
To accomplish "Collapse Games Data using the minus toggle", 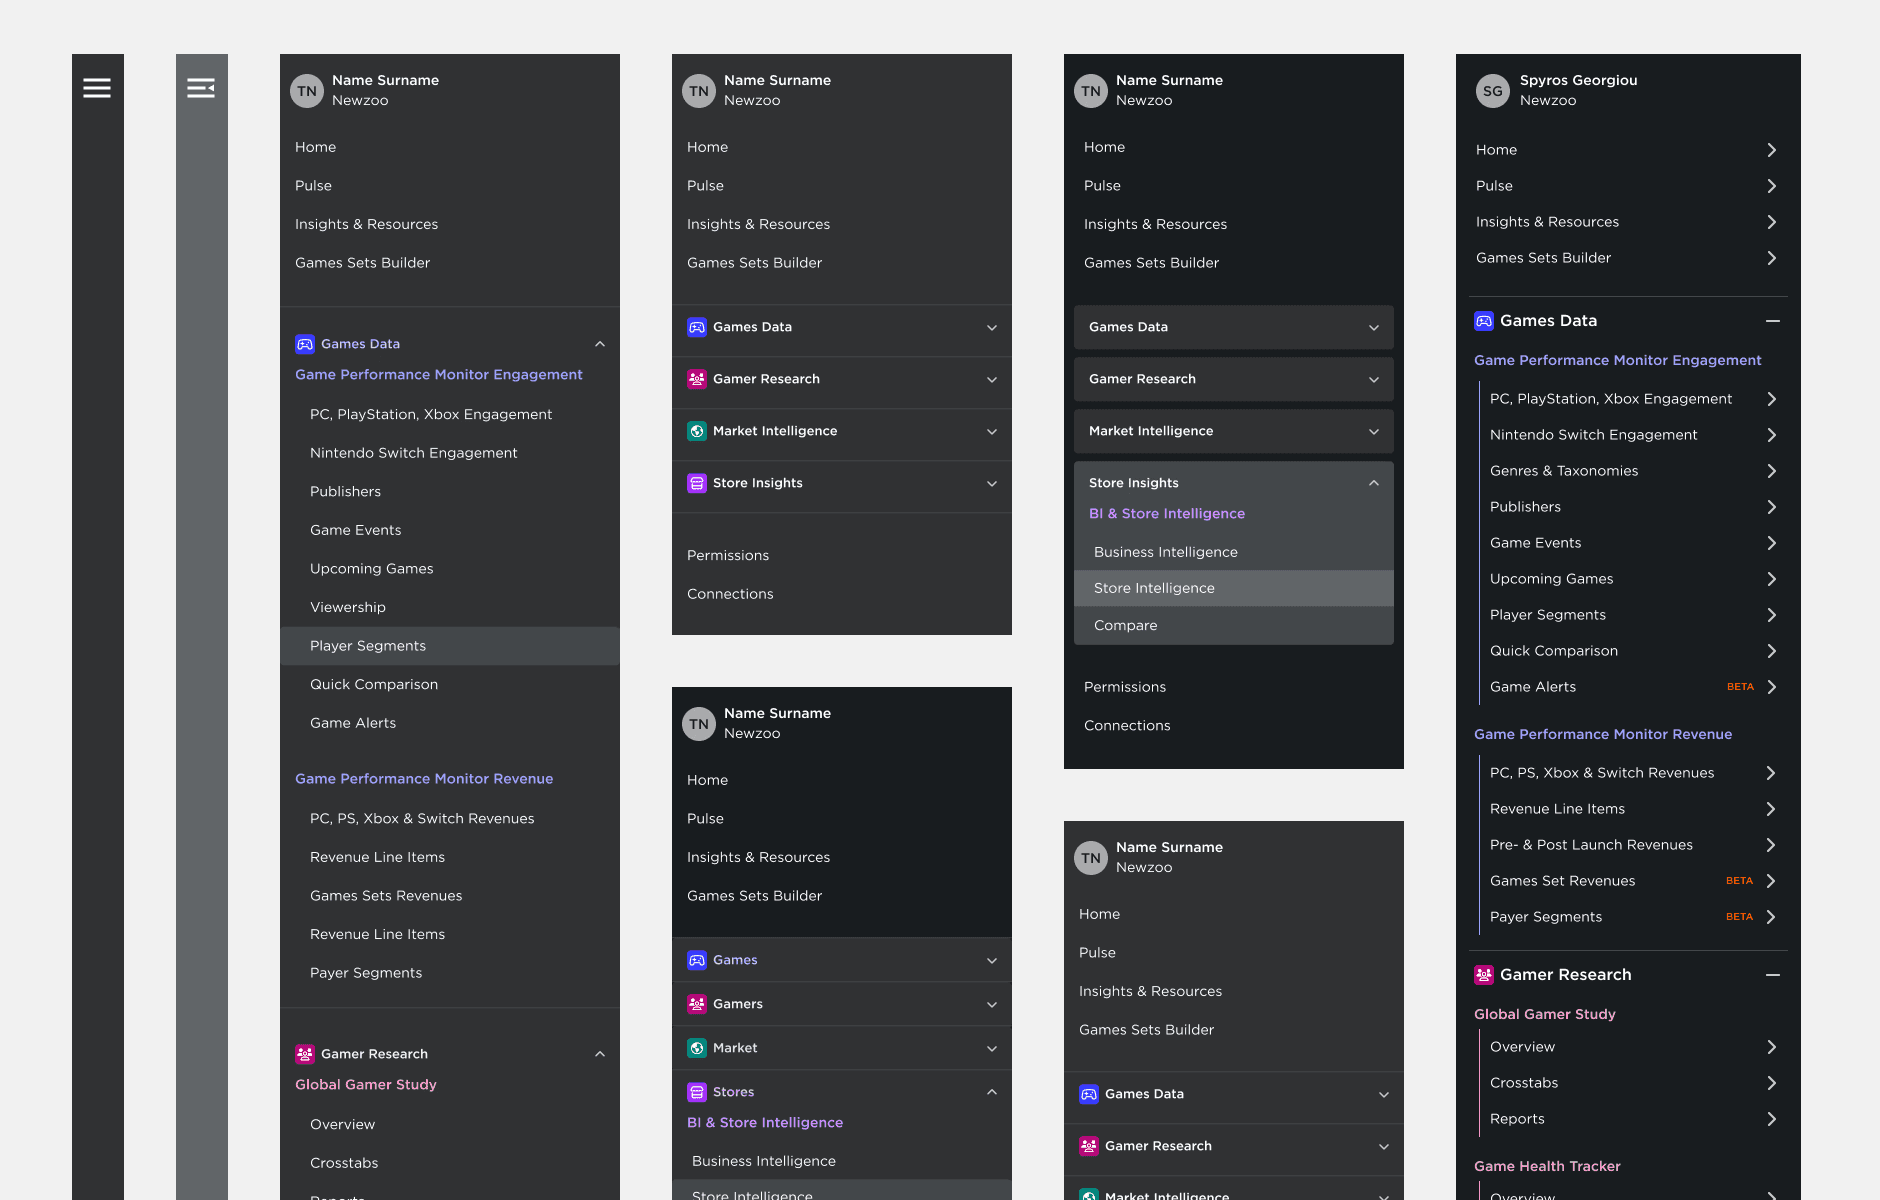I will 1773,321.
